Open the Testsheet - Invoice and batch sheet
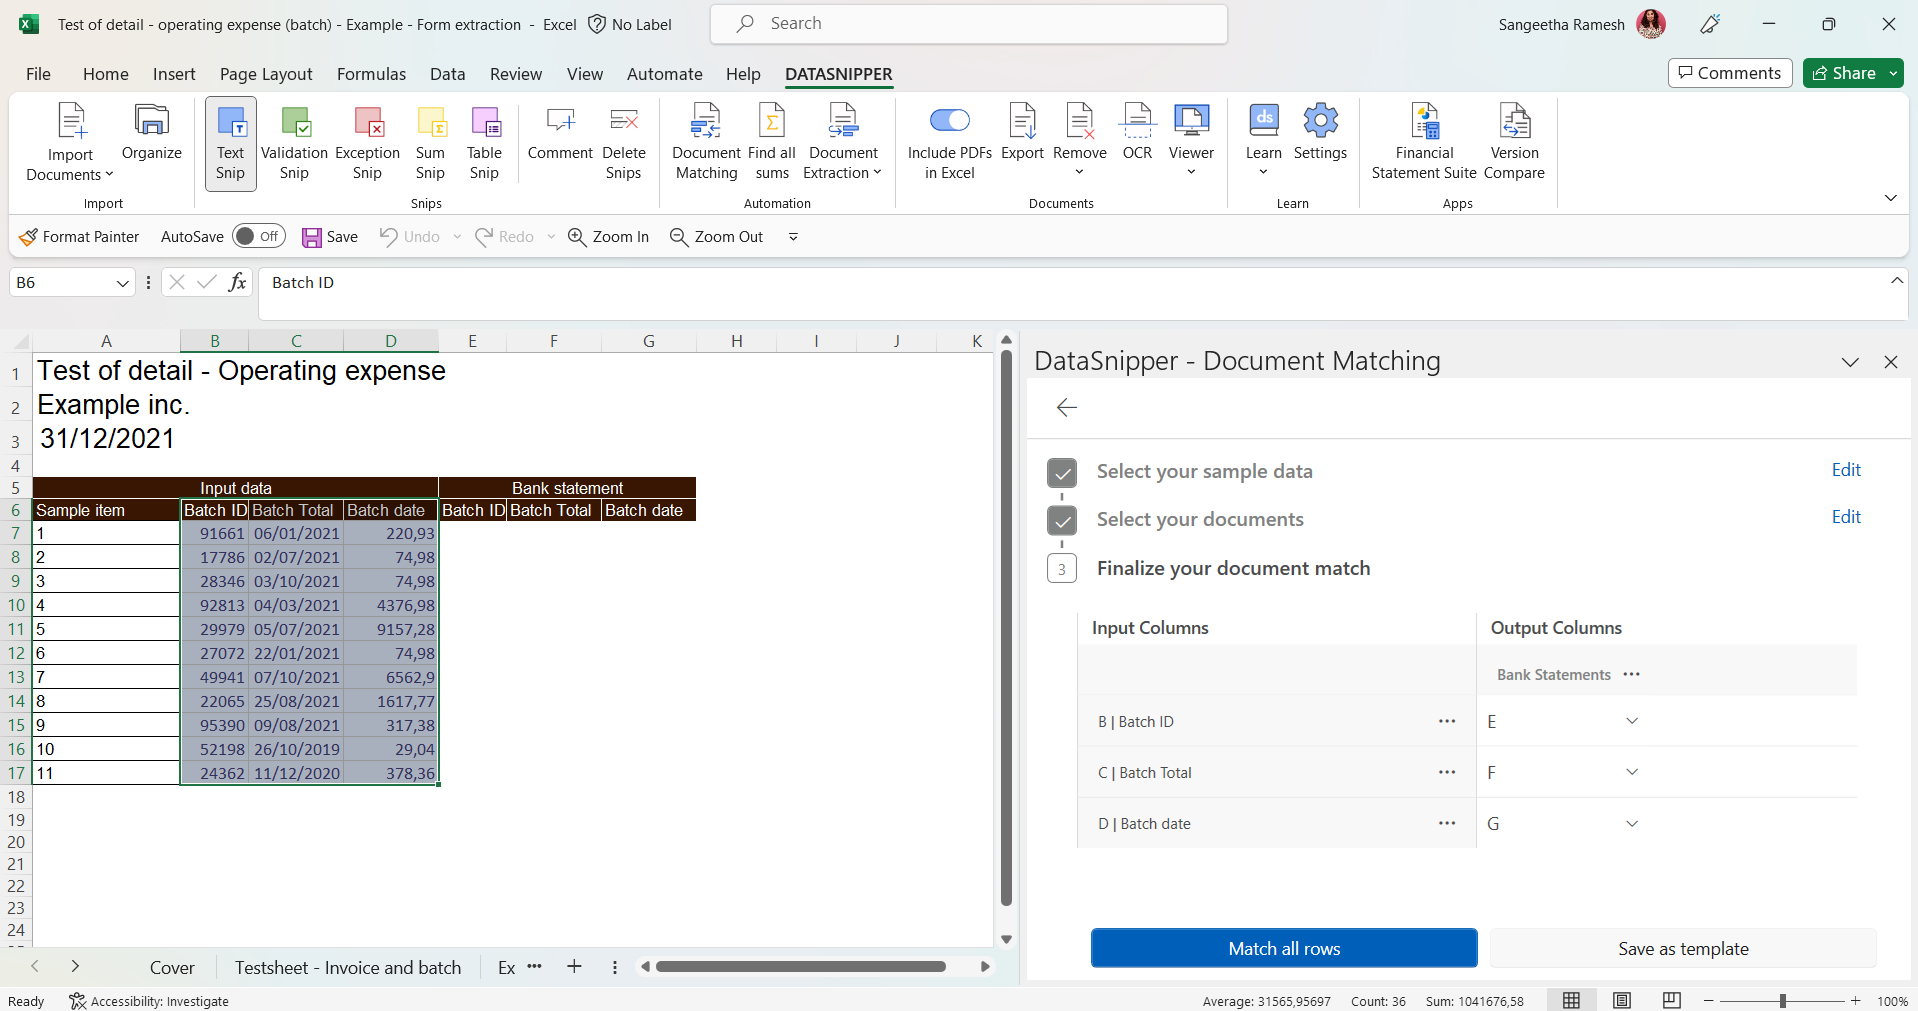The image size is (1918, 1011). 347,966
